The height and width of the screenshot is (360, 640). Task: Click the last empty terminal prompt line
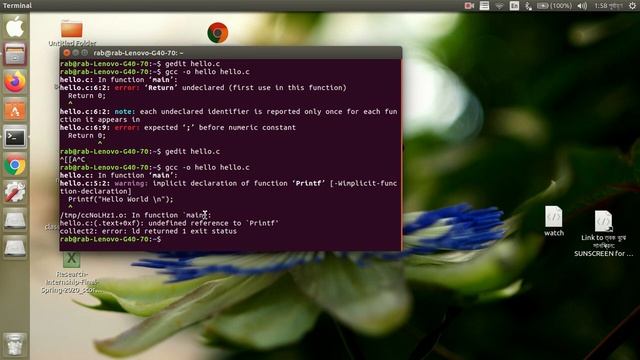[x=111, y=239]
